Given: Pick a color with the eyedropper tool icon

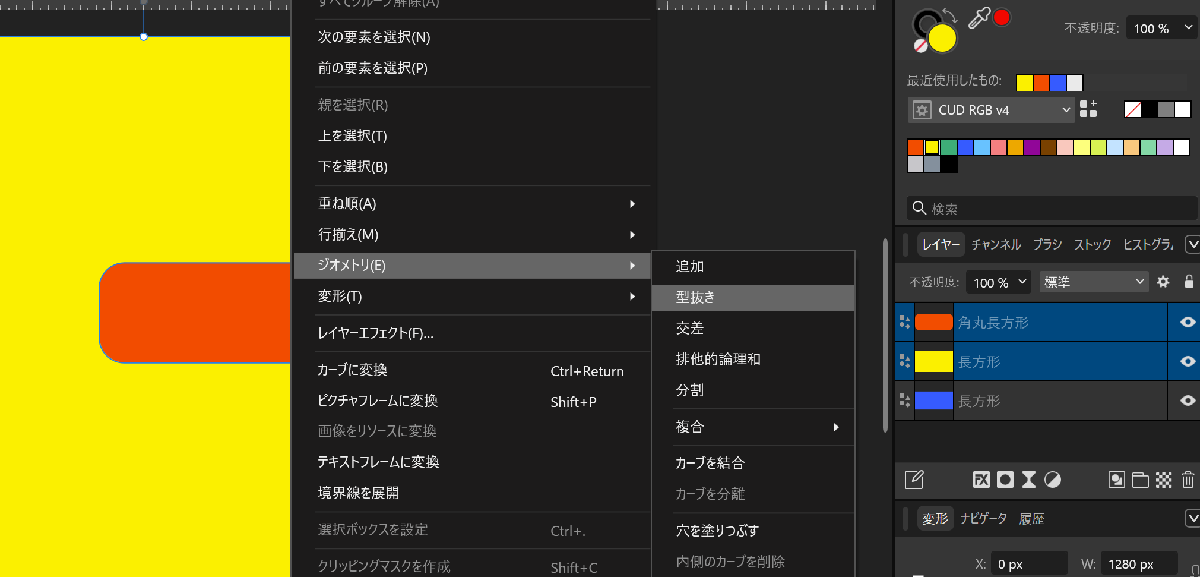Looking at the screenshot, I should point(979,16).
